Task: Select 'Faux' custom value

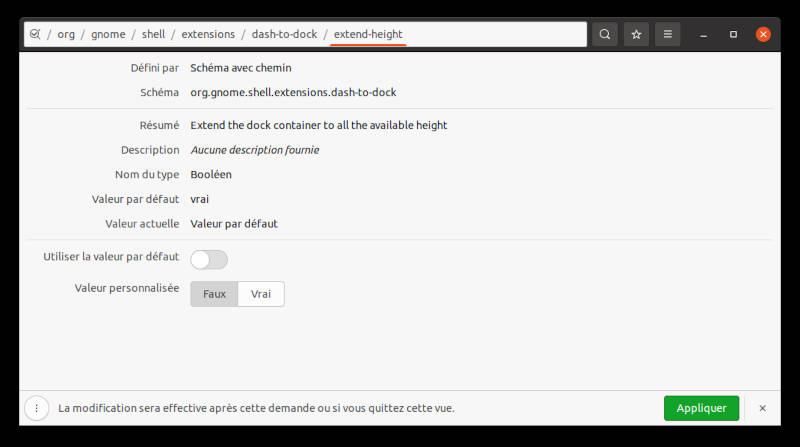Action: click(x=214, y=294)
